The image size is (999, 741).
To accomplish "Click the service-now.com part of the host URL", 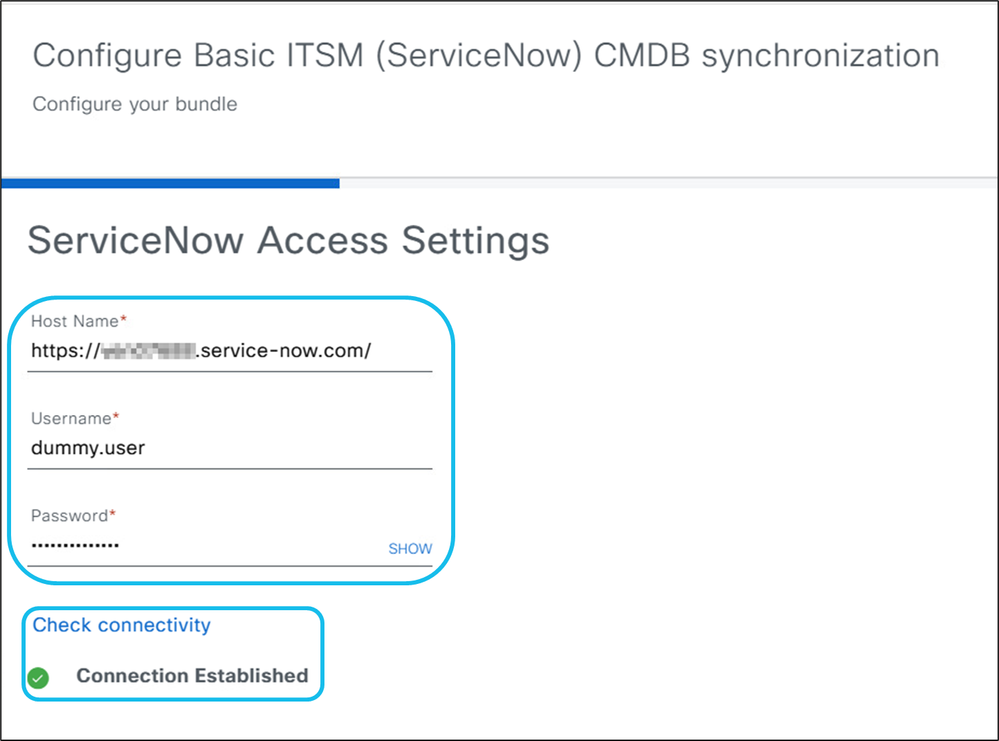I will (x=283, y=351).
